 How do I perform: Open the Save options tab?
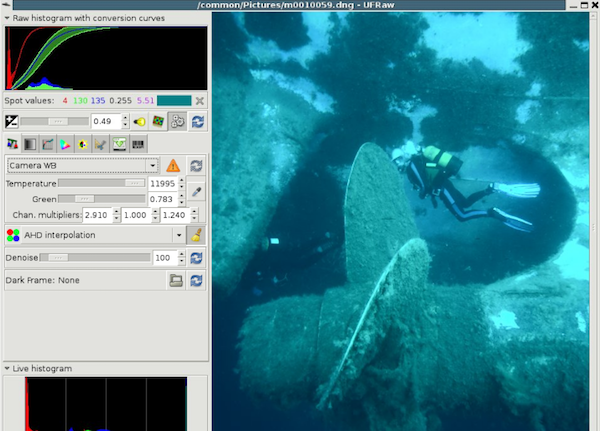pos(119,144)
